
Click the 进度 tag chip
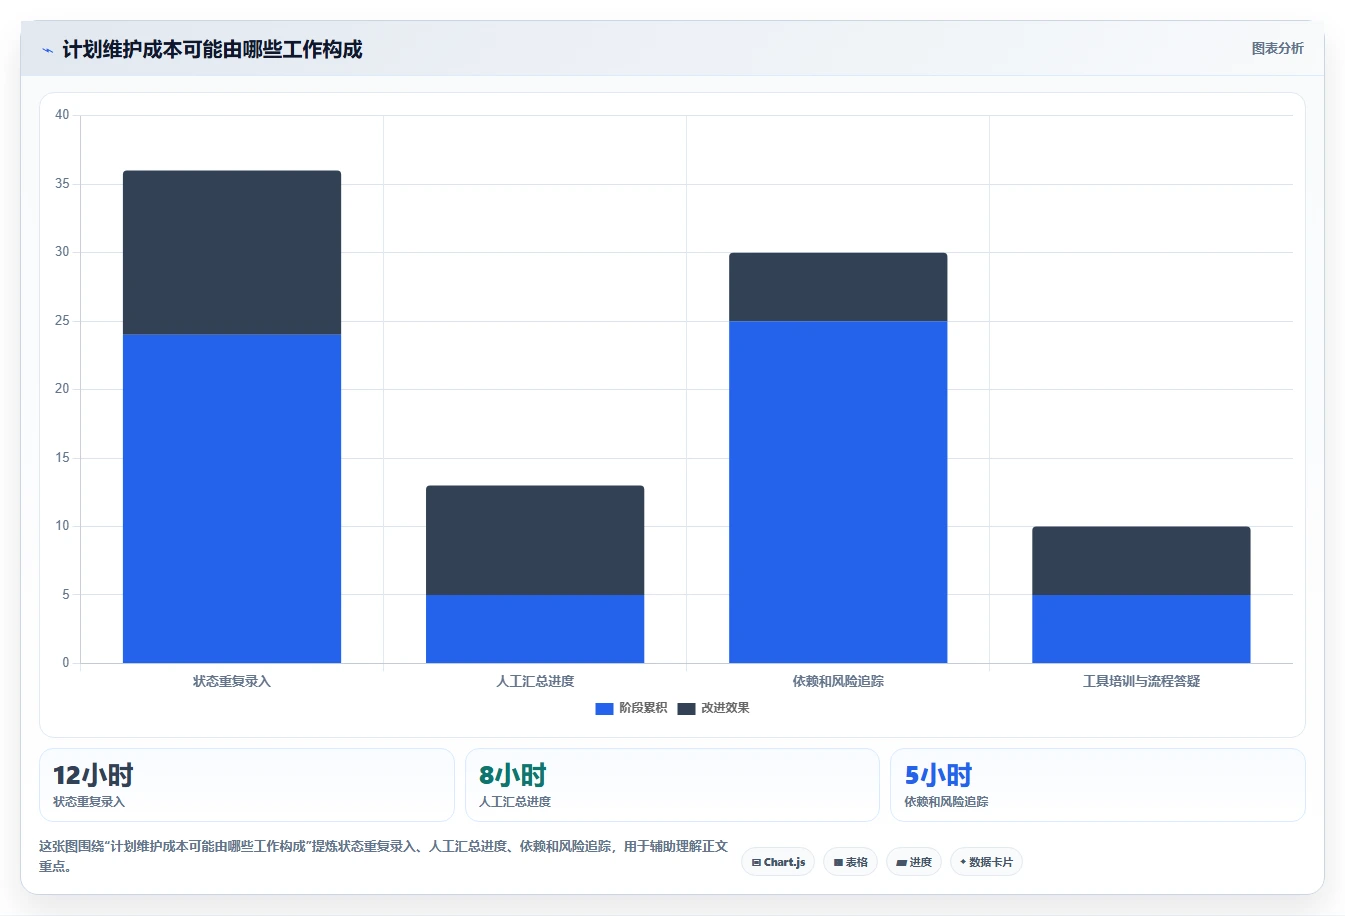click(x=914, y=862)
